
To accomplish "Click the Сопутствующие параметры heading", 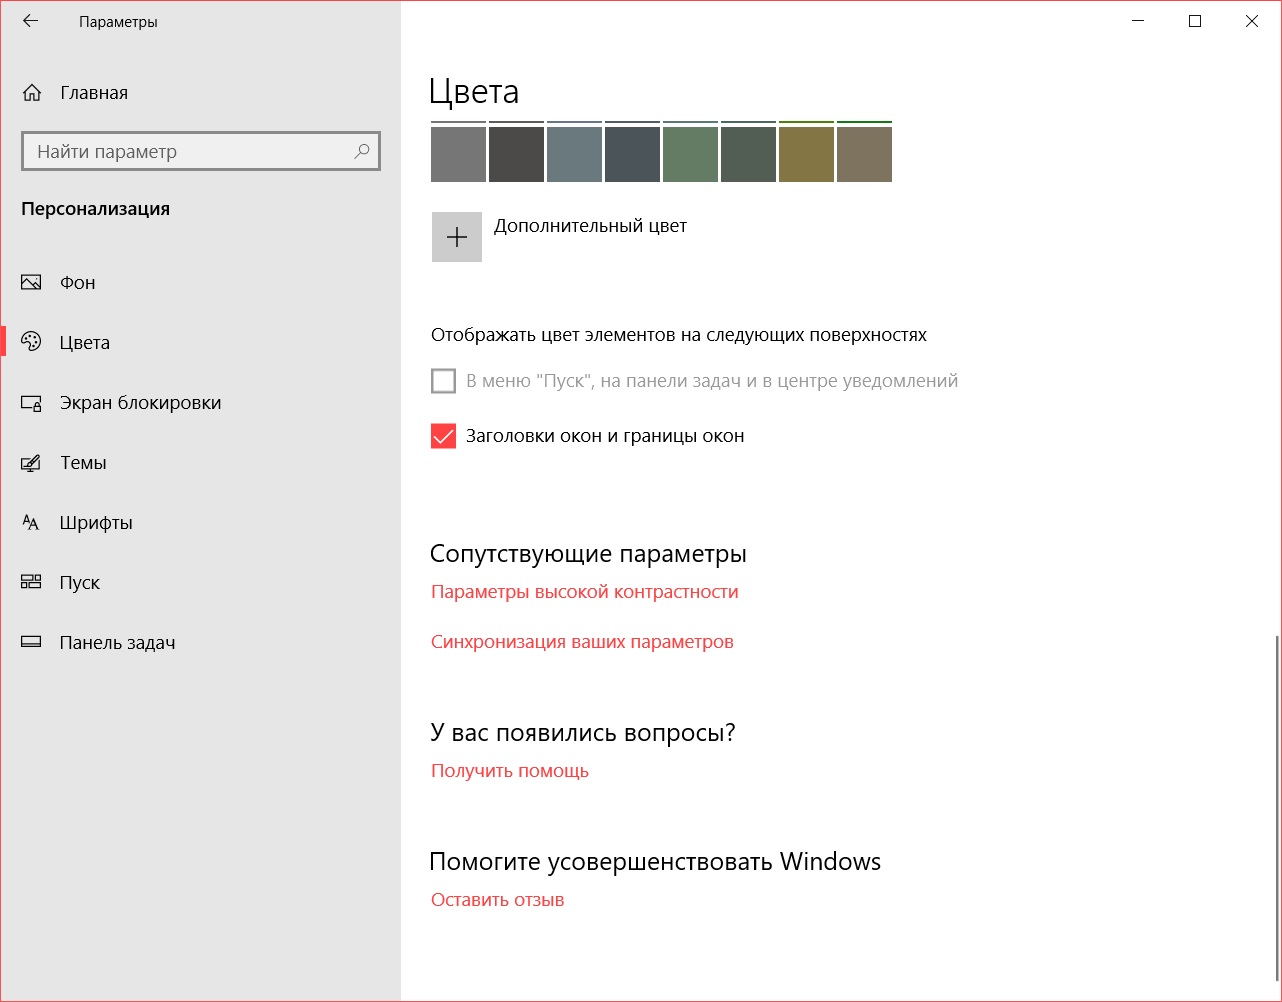I will (588, 554).
